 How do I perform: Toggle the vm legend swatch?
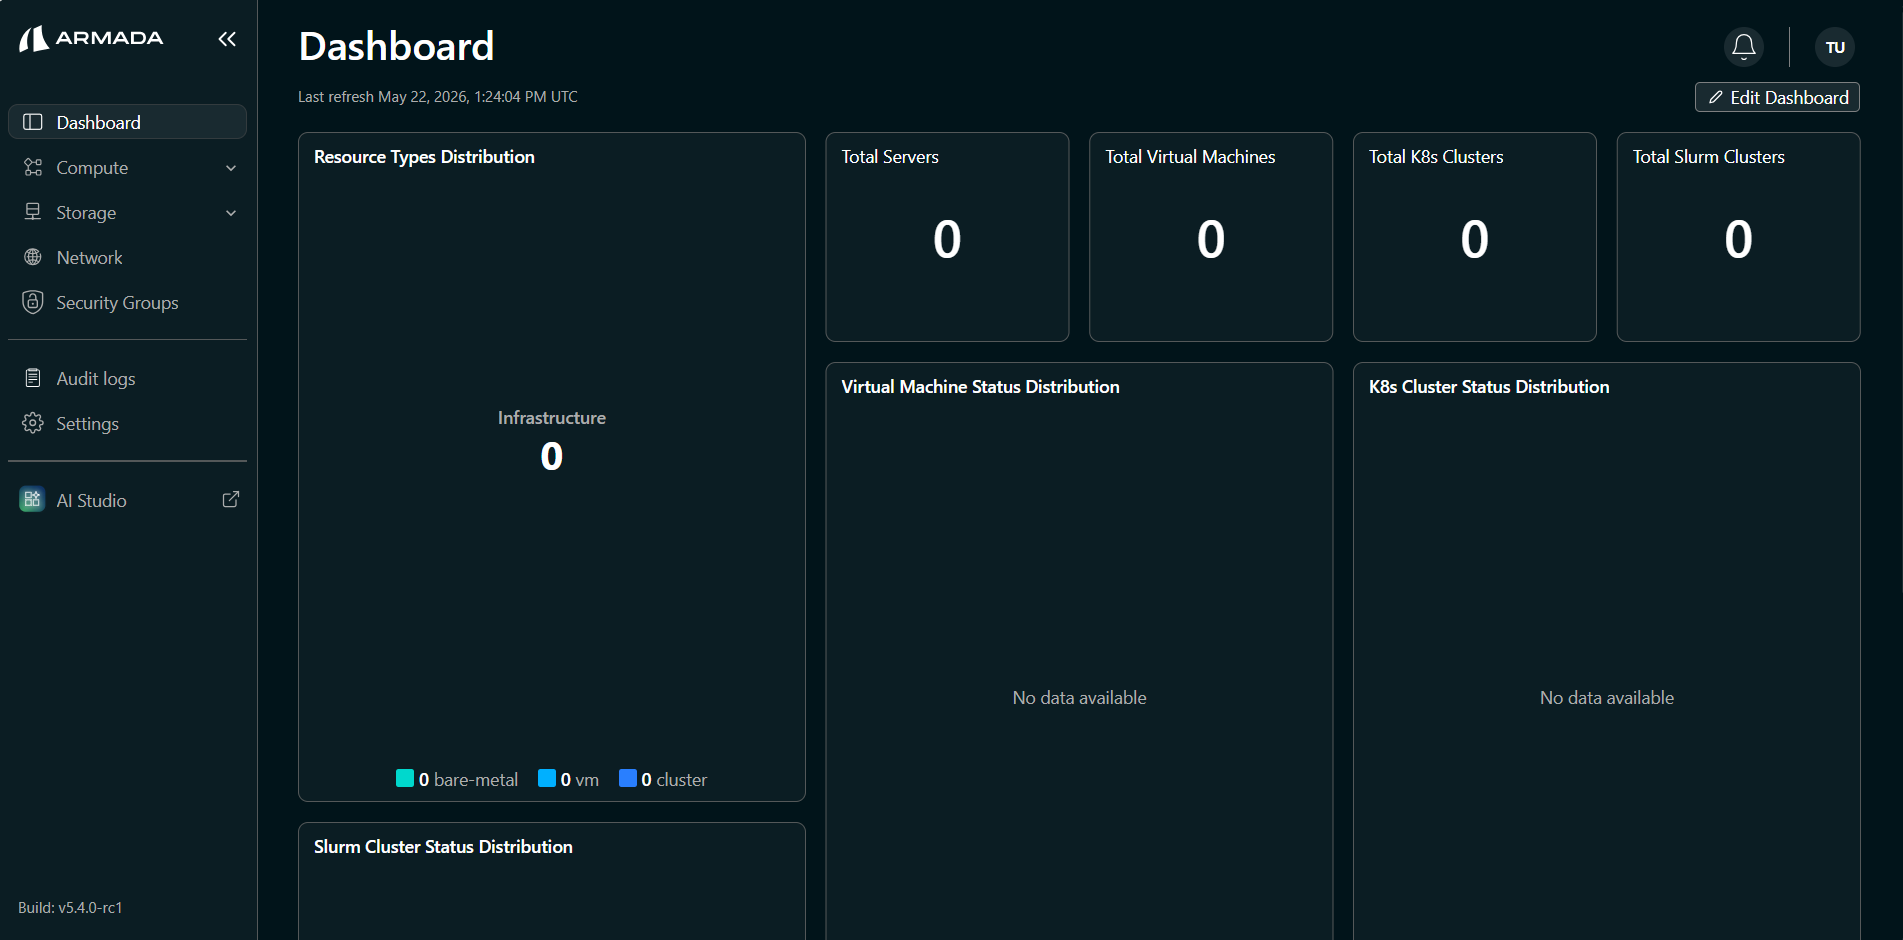coord(547,778)
